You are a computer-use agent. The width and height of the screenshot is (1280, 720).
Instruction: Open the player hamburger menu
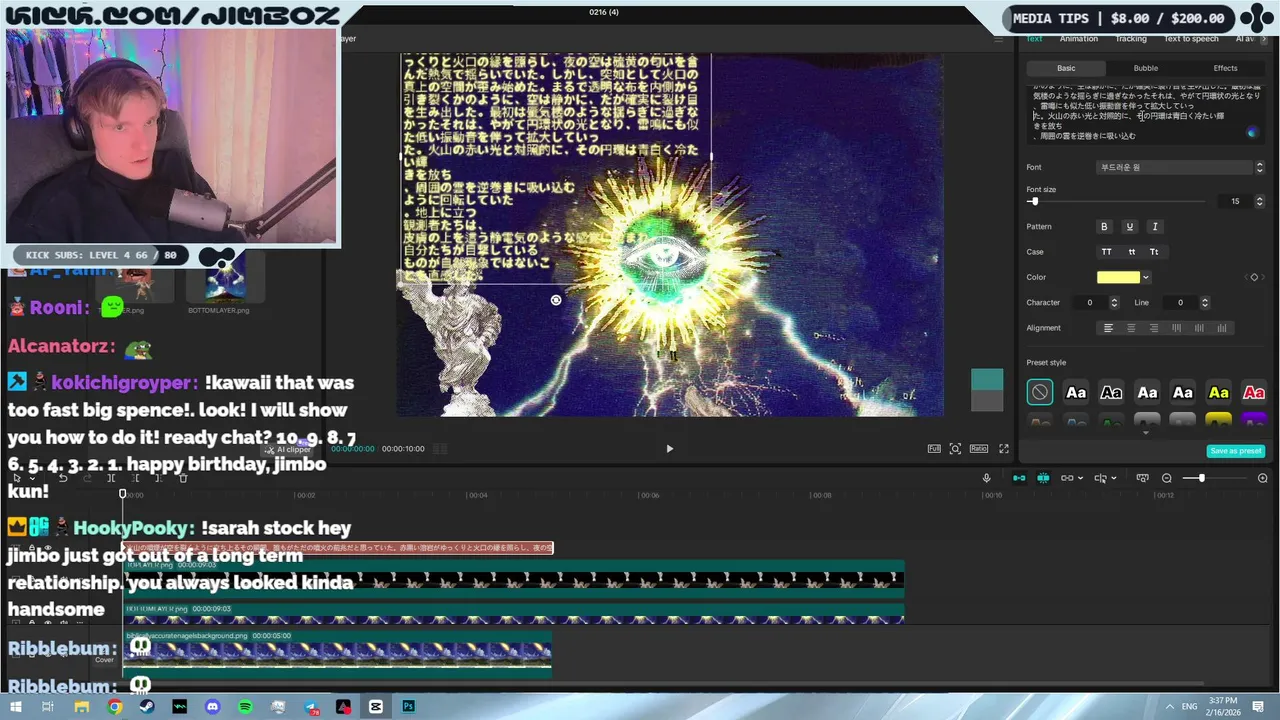(998, 39)
